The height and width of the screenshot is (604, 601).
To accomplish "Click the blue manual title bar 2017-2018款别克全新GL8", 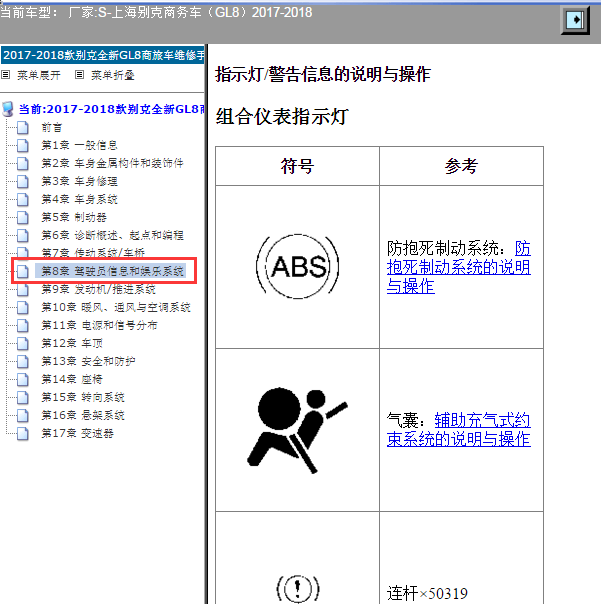I will click(102, 55).
